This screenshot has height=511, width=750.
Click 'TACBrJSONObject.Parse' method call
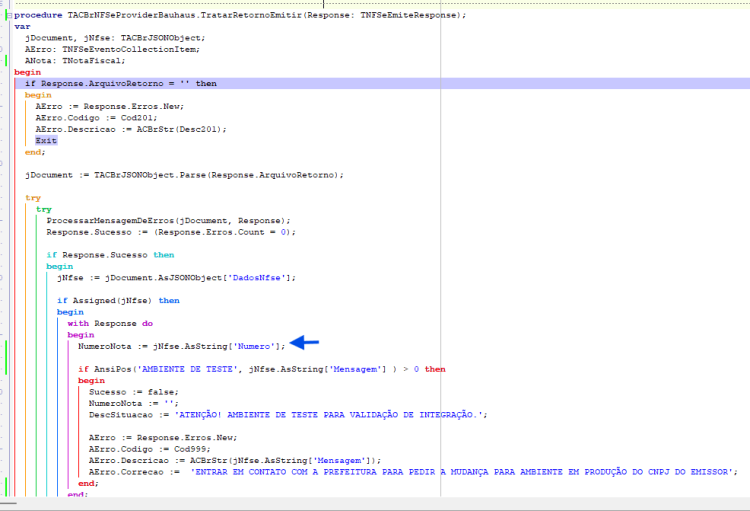(x=150, y=175)
